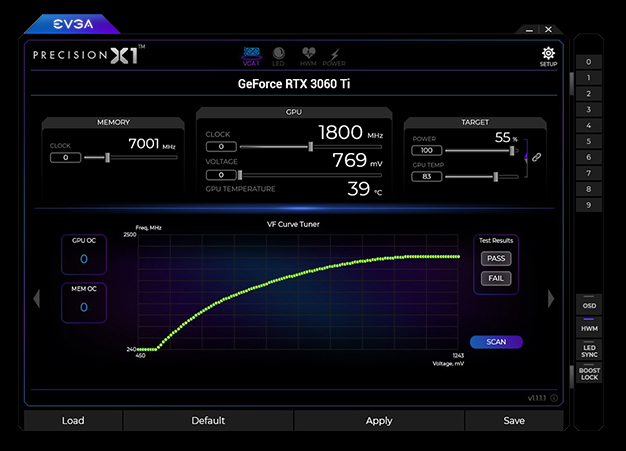
Task: Toggle the OSD overlay
Action: (589, 305)
